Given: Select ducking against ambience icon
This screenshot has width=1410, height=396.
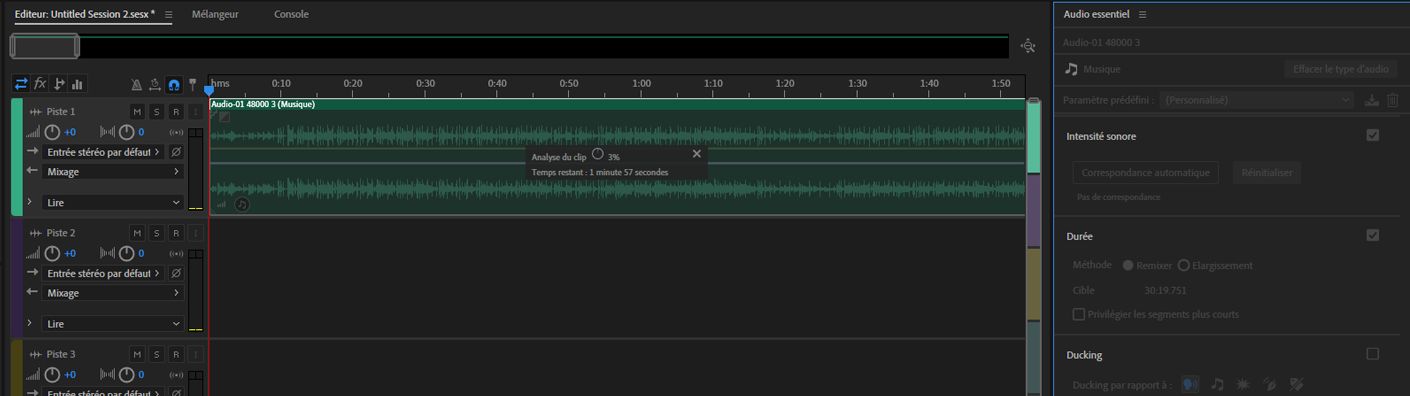Looking at the screenshot, I should click(1269, 384).
